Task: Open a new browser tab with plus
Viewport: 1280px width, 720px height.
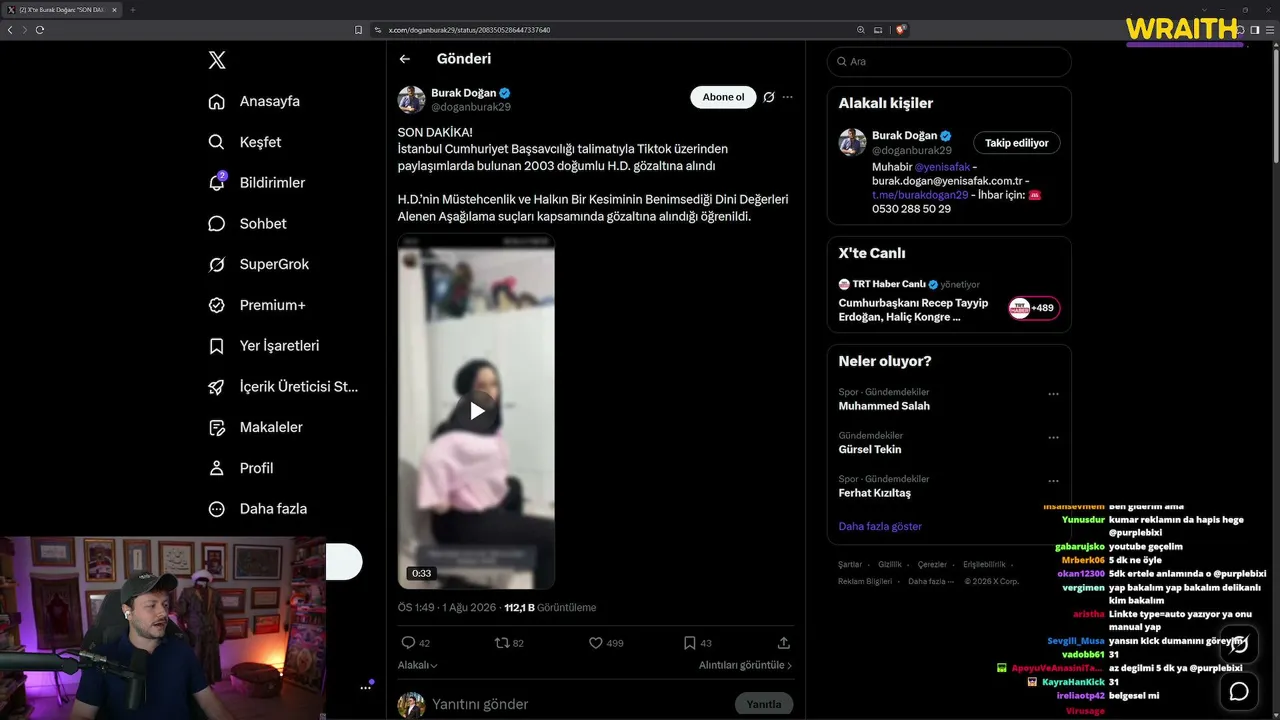Action: click(132, 10)
